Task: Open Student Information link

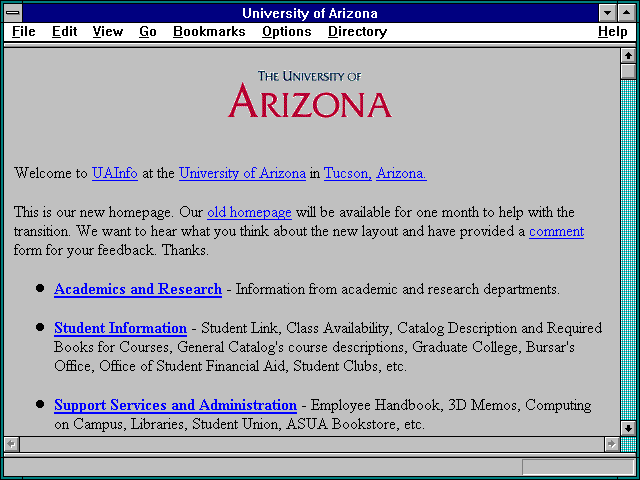Action: pyautogui.click(x=120, y=328)
